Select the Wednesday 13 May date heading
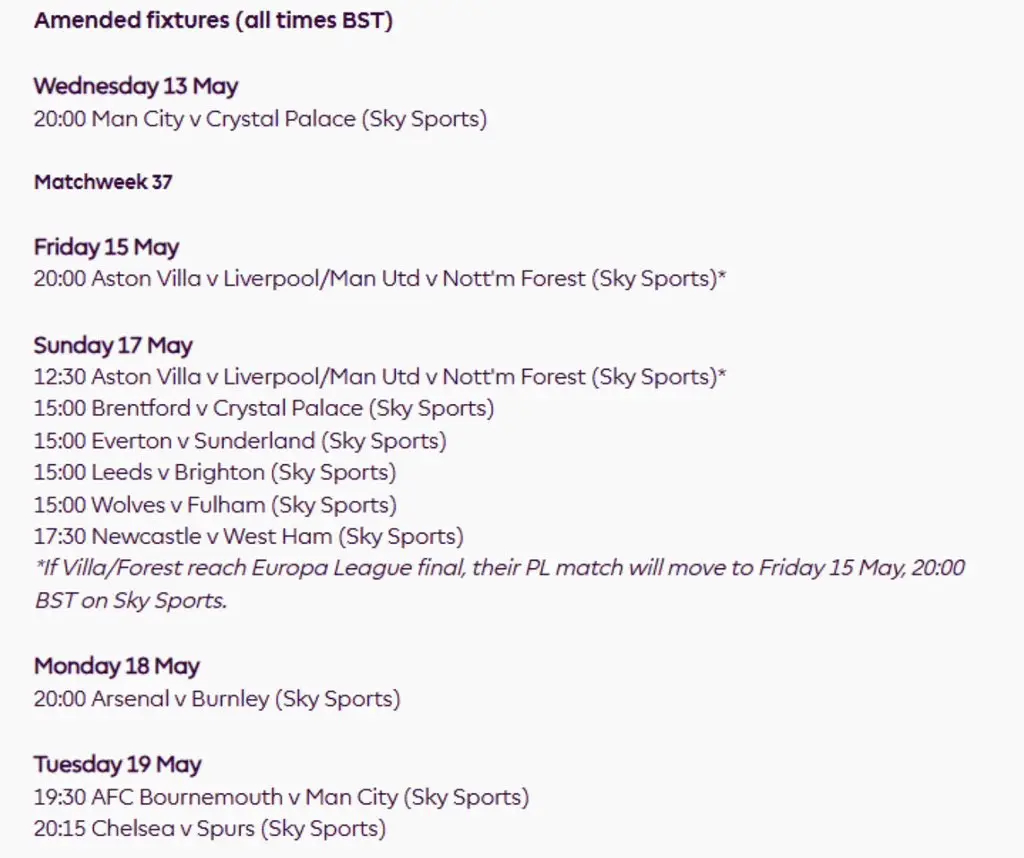Screen dimensions: 1024x858 coord(136,86)
